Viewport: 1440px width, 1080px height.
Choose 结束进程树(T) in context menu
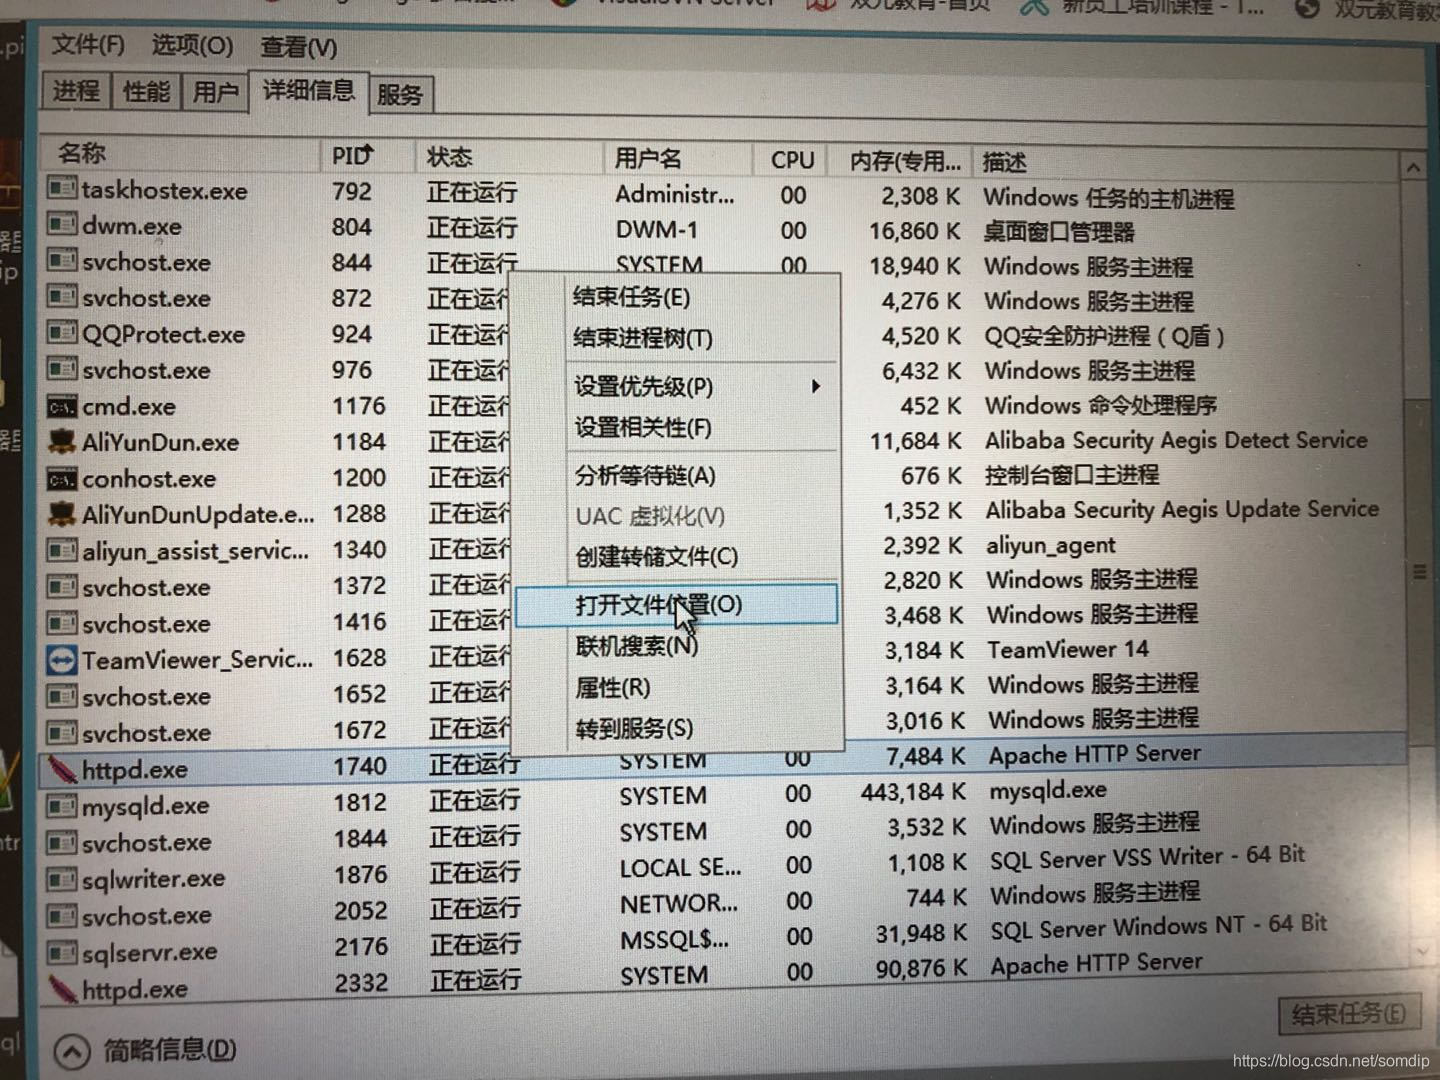click(x=677, y=338)
